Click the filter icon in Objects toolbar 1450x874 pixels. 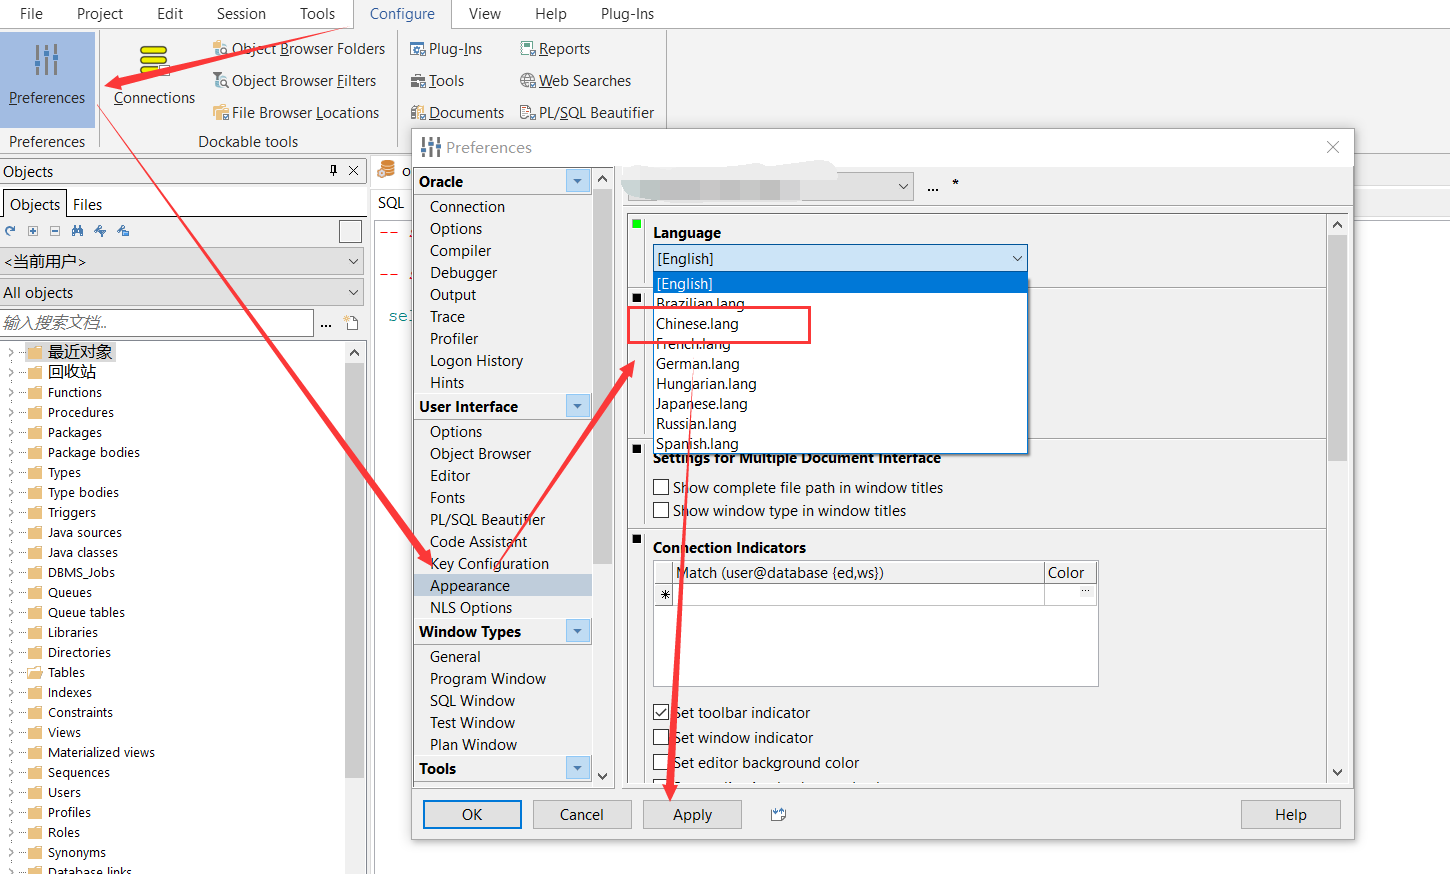click(100, 231)
